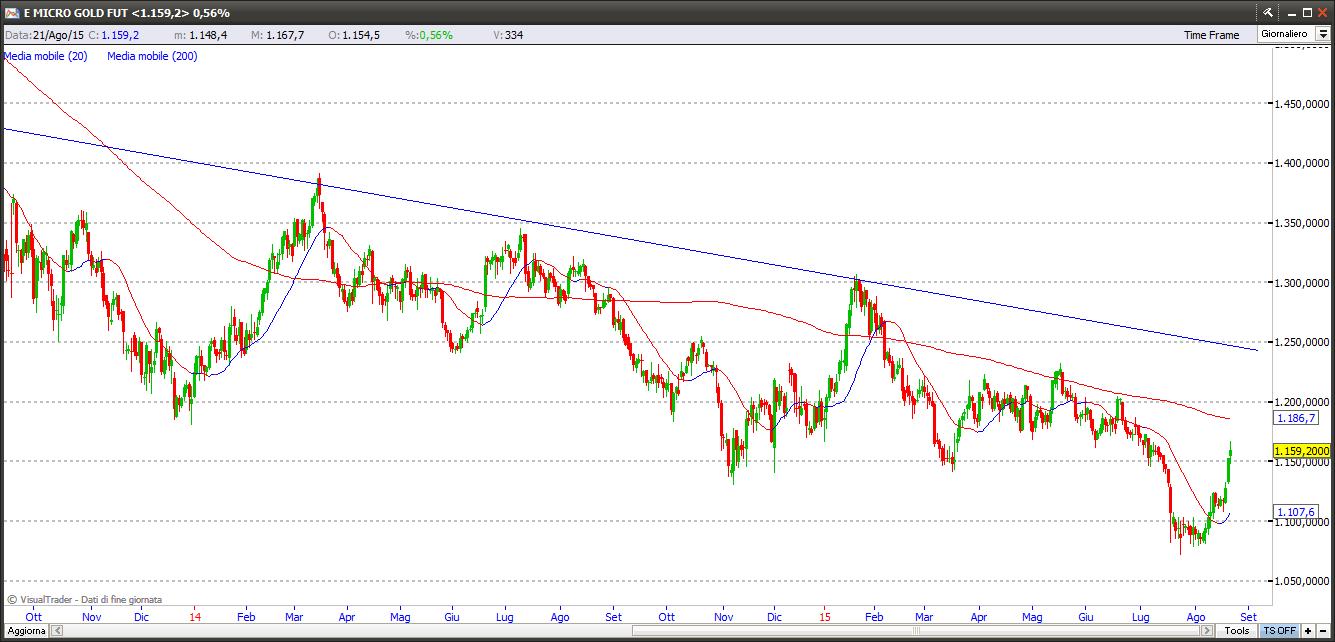This screenshot has height=642, width=1335.
Task: Click the right arrow of the horizontal scrollbar
Action: (1208, 630)
